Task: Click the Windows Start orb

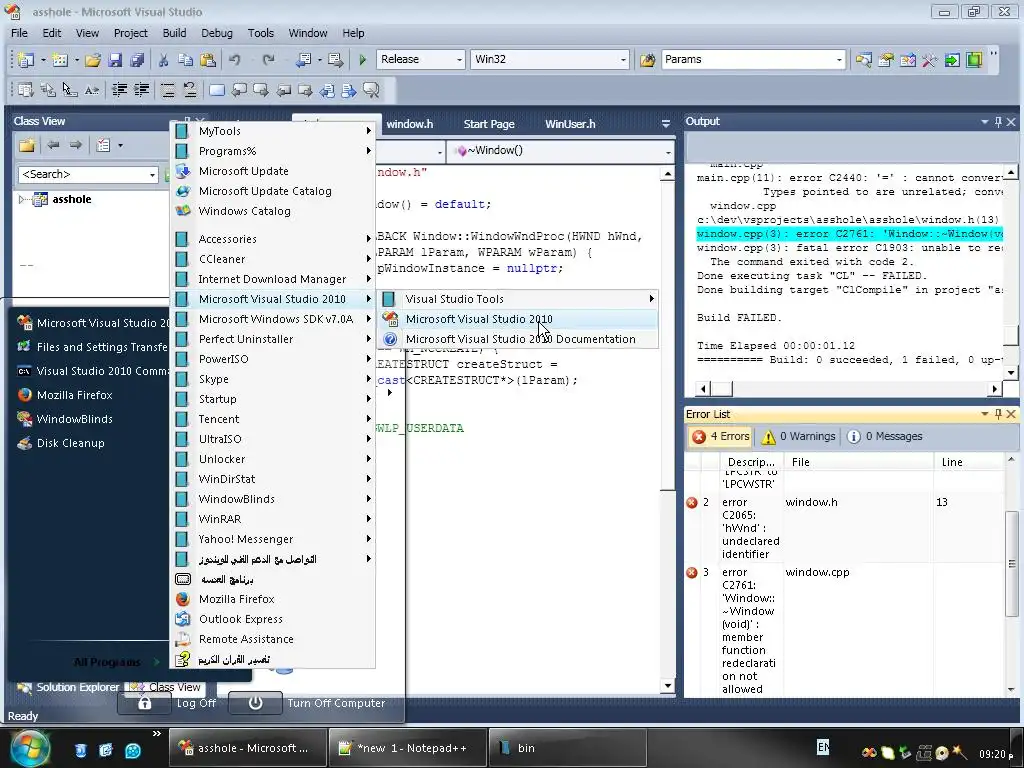Action: click(x=28, y=749)
